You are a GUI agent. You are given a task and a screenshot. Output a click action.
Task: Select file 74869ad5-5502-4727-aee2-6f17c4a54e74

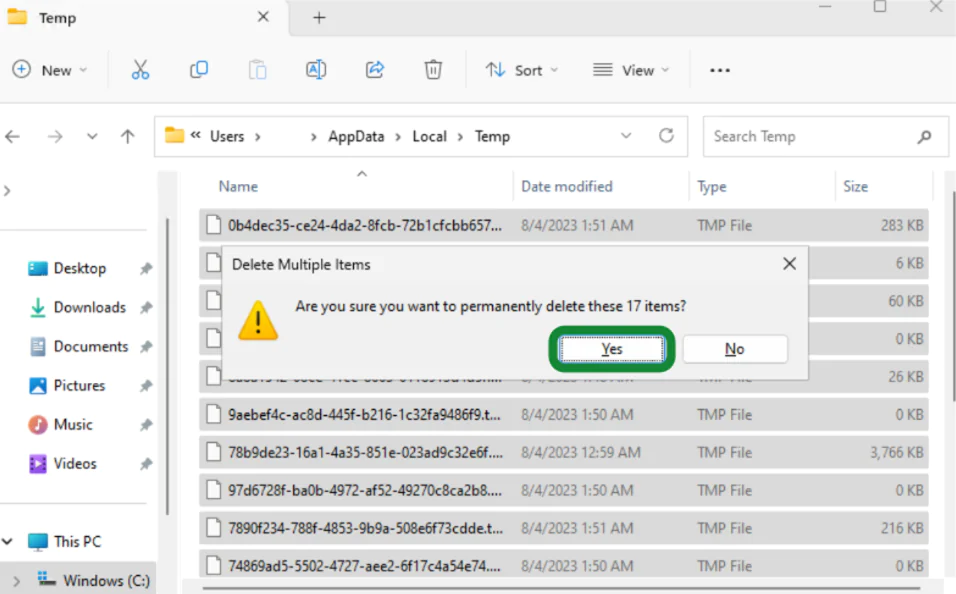564,566
